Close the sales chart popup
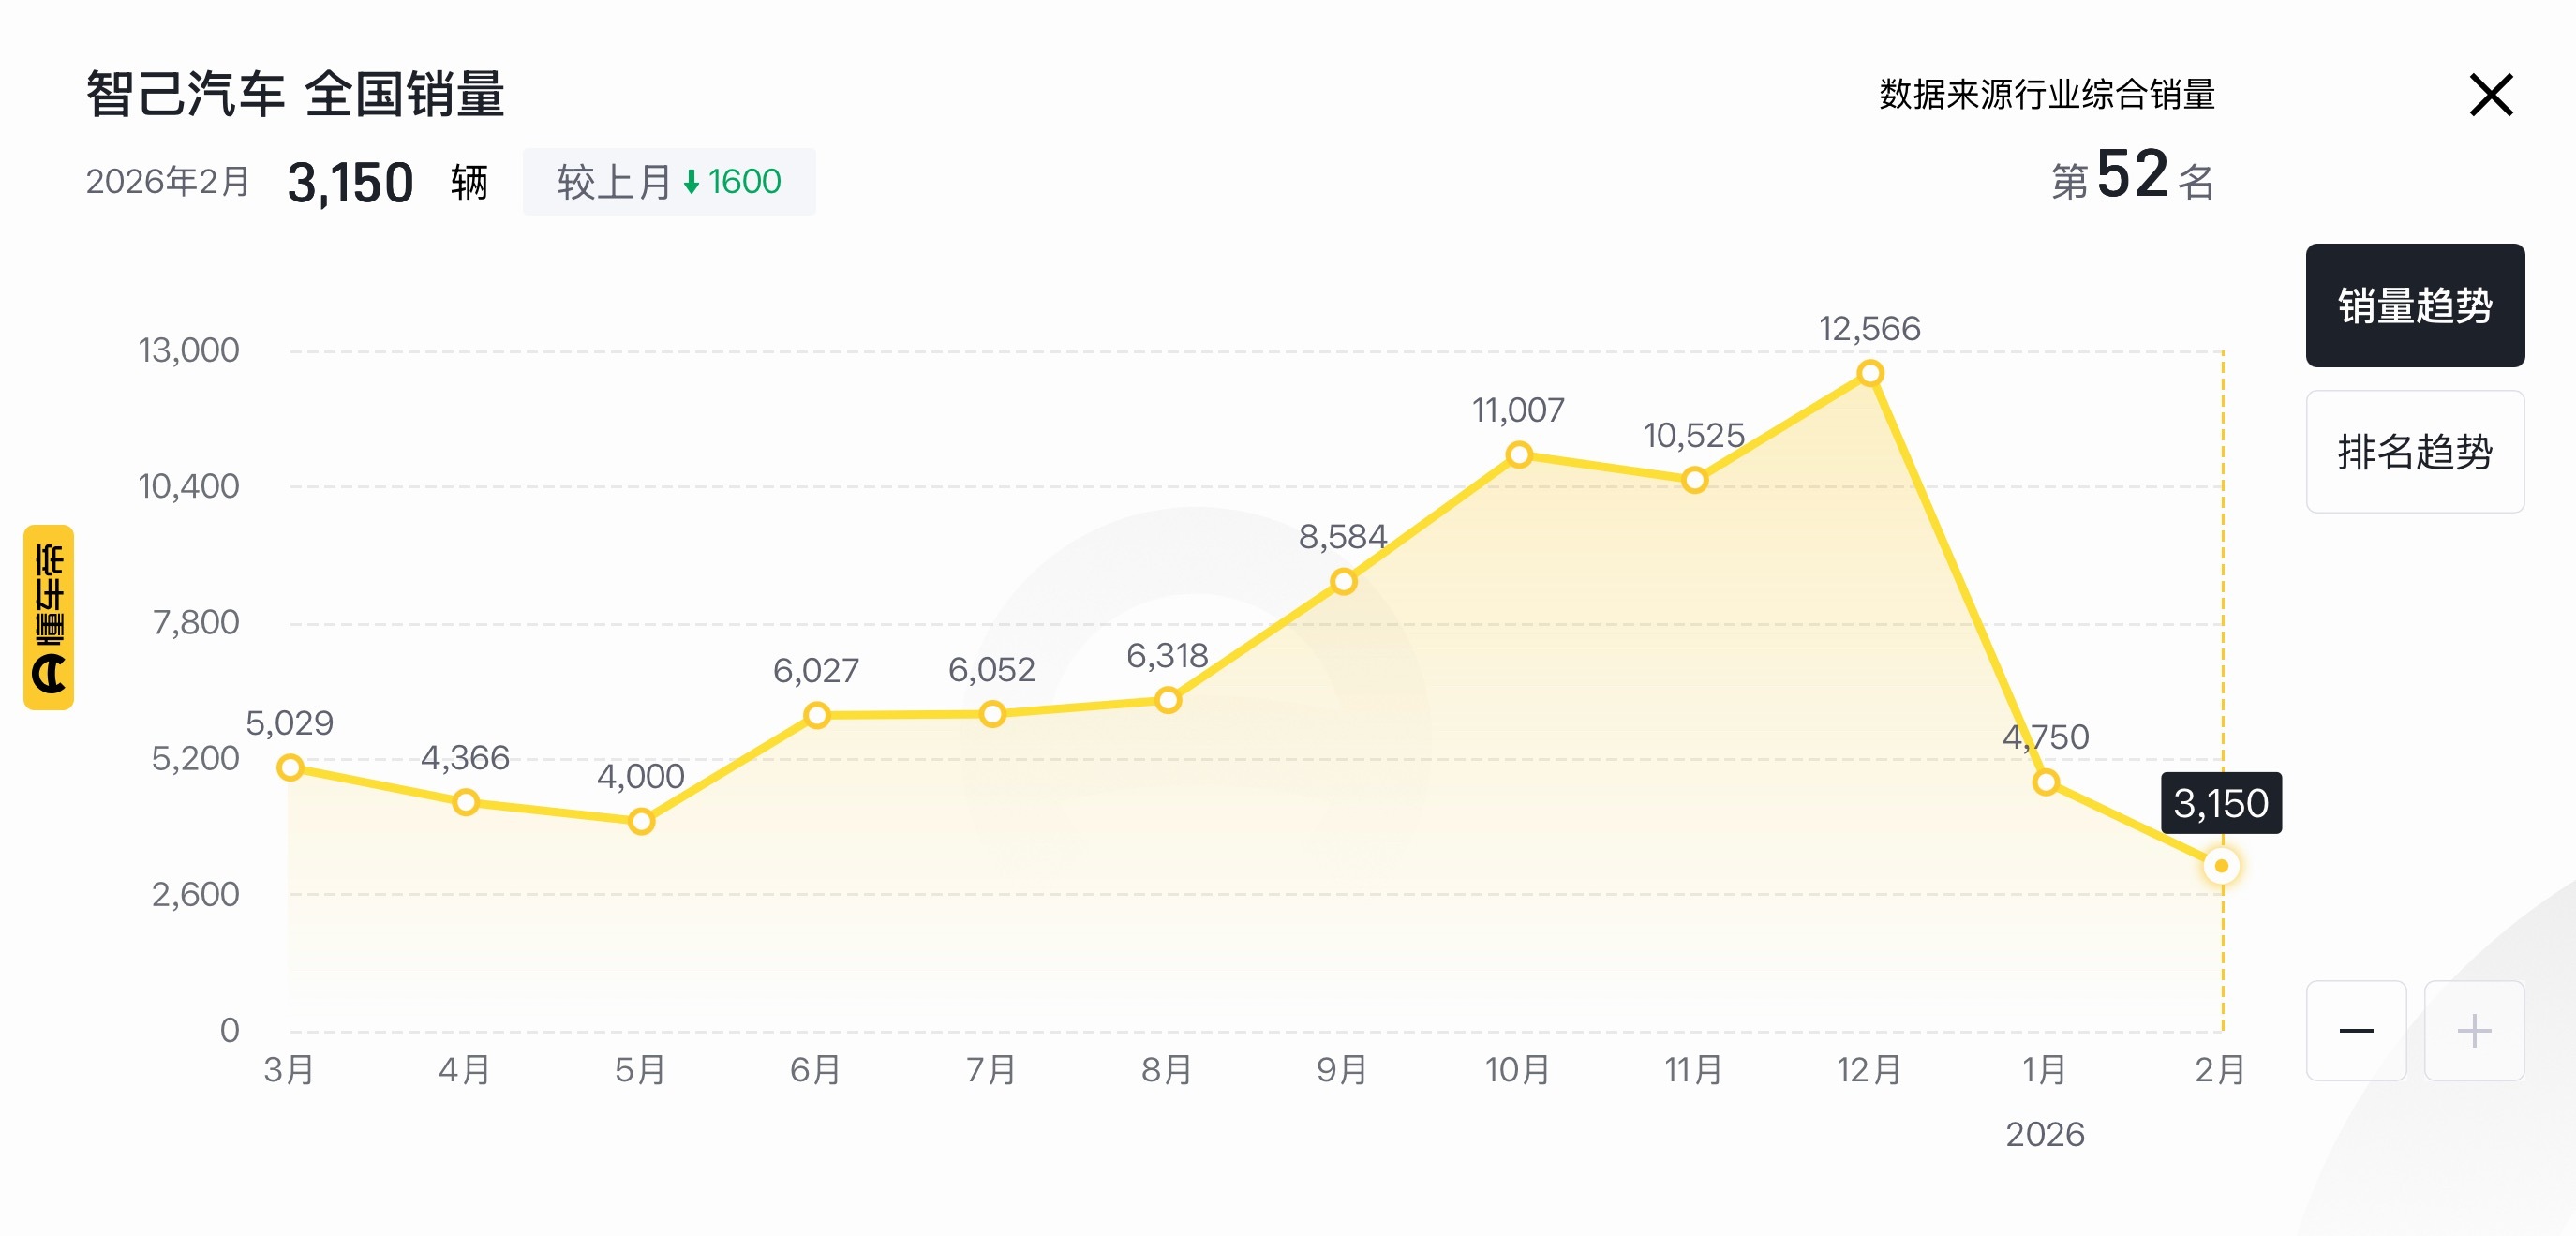The width and height of the screenshot is (2576, 1236). point(2490,95)
